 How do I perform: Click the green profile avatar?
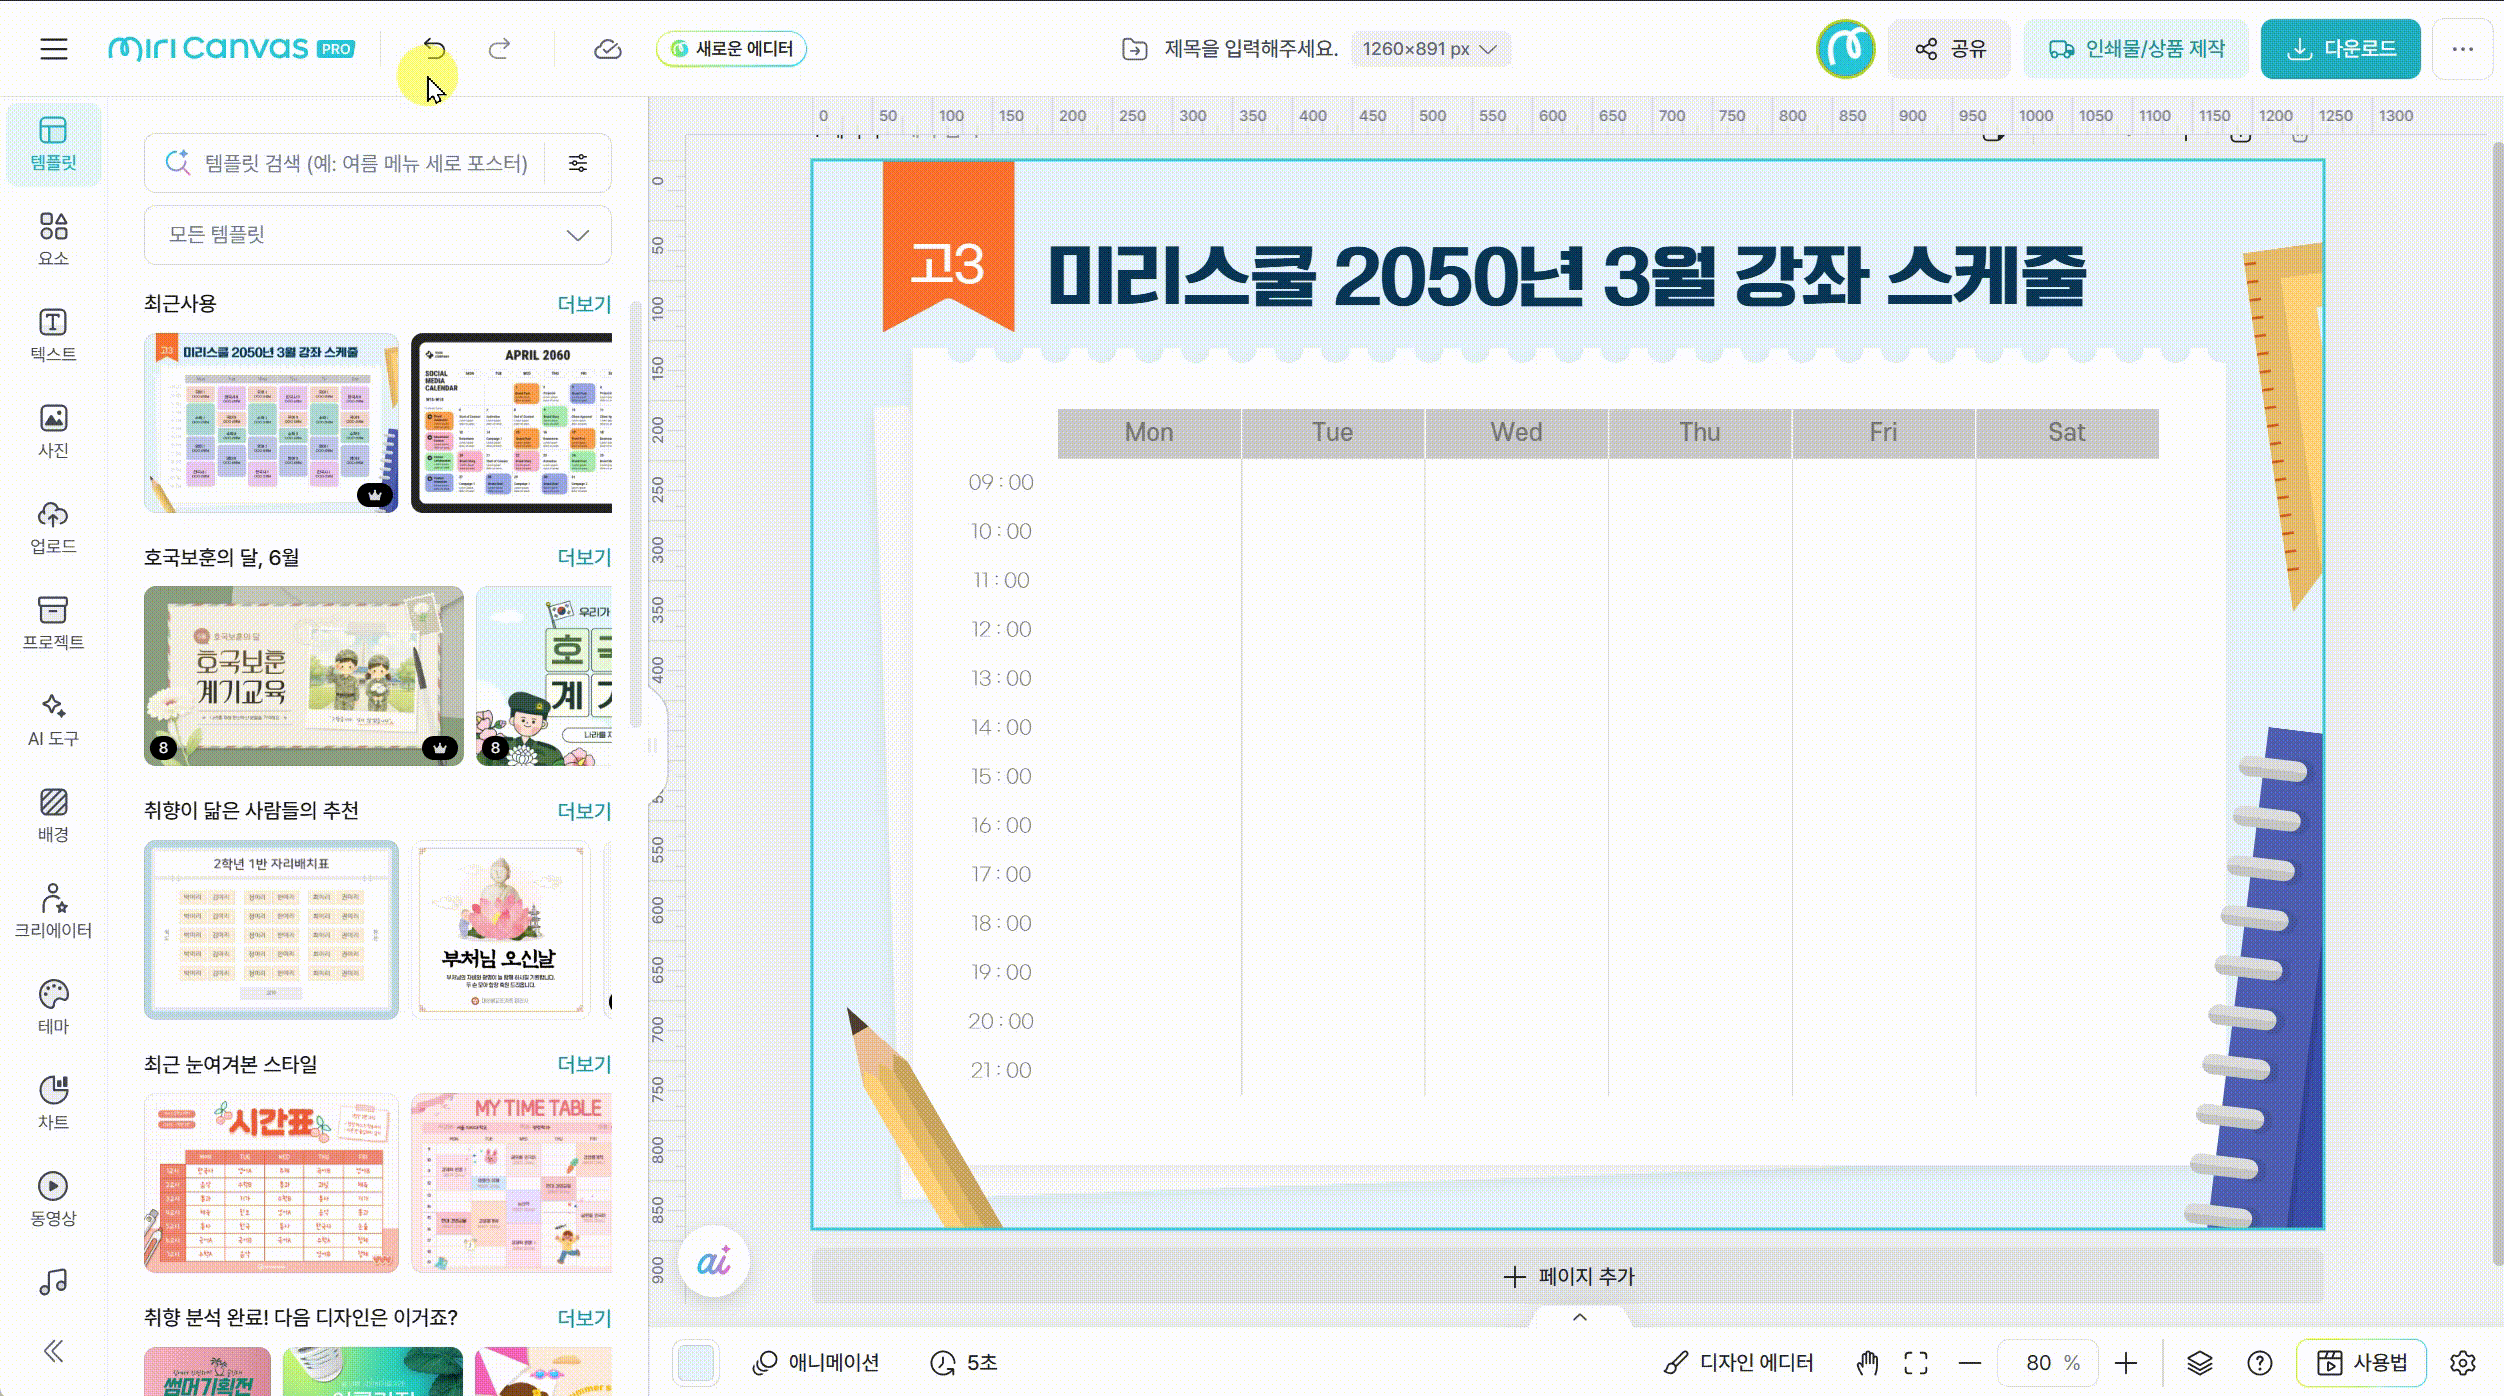tap(1845, 49)
